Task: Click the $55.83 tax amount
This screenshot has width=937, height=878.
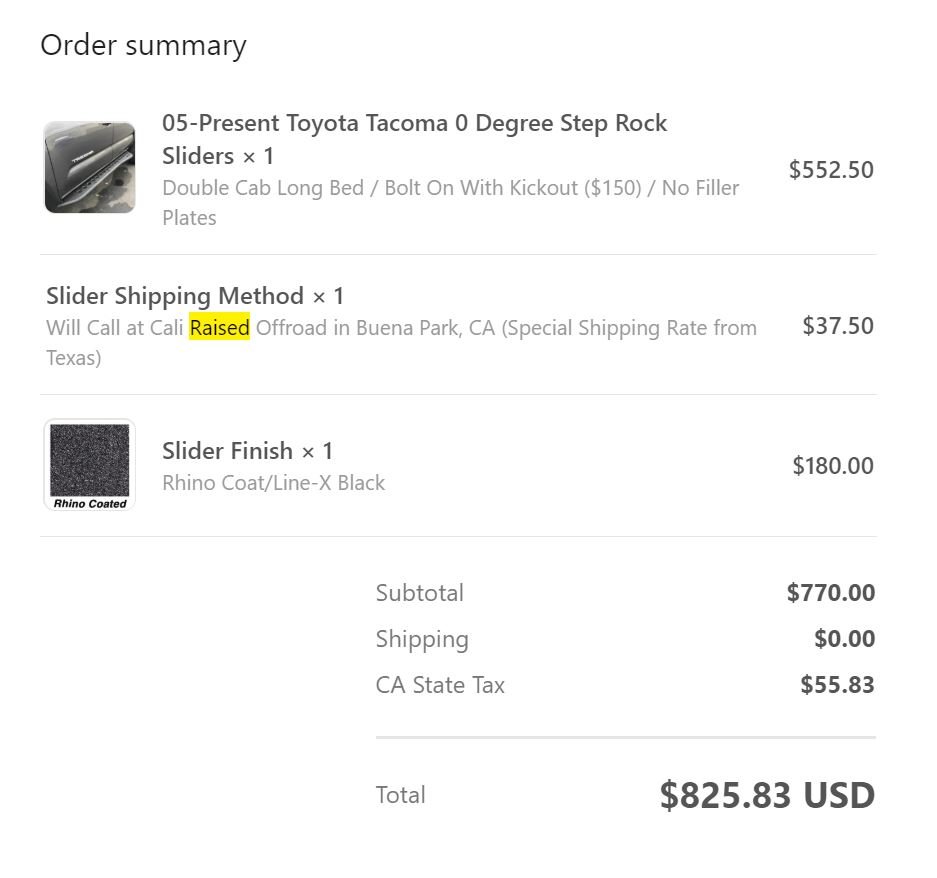Action: [838, 684]
